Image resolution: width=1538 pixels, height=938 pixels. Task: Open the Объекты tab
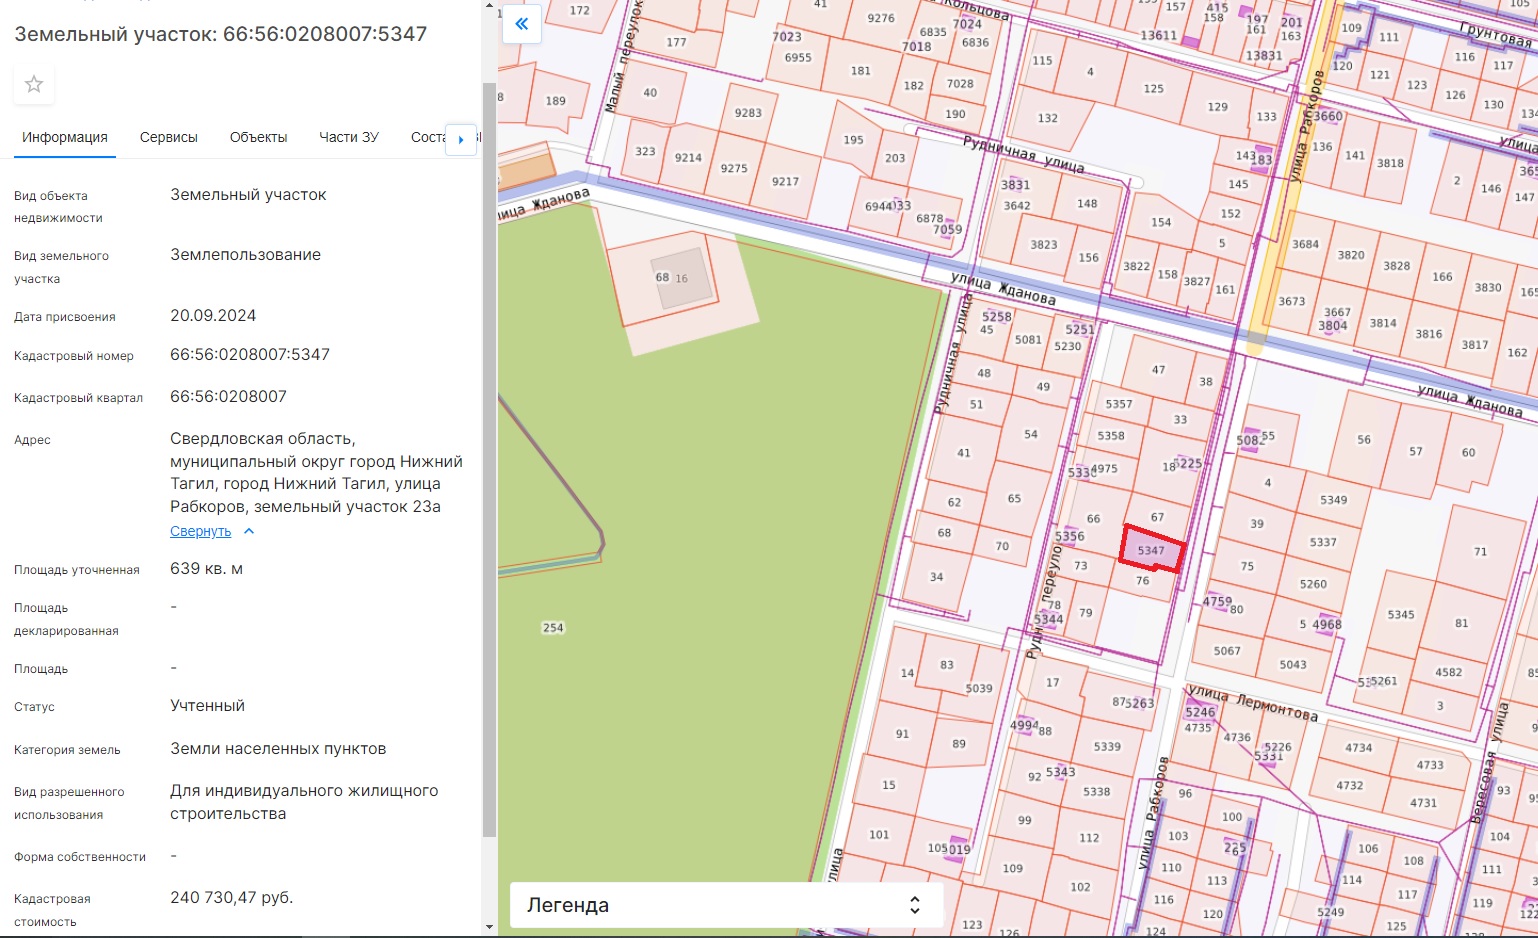tap(258, 137)
